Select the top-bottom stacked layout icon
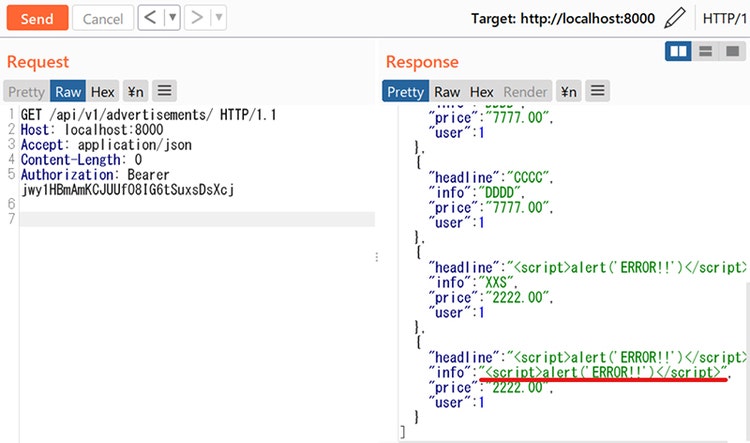750x443 pixels. tap(706, 51)
